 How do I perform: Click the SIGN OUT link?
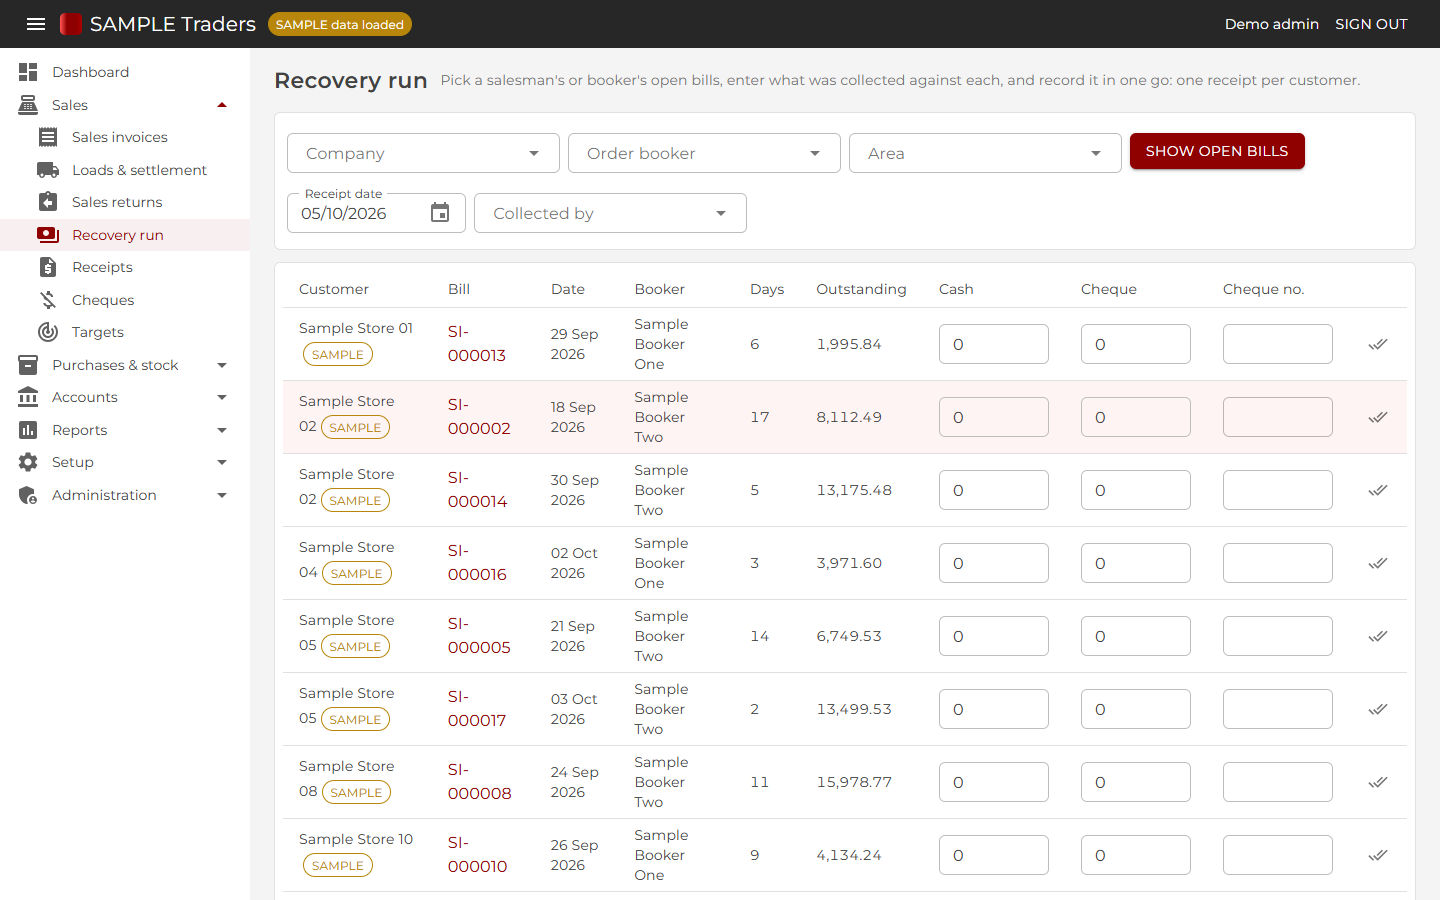pyautogui.click(x=1371, y=24)
